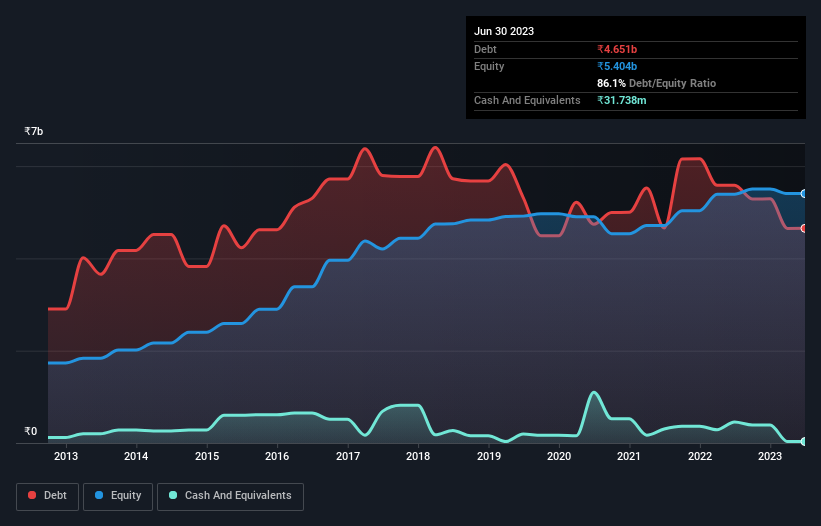Toggle the Equity series legend button
This screenshot has height=526, width=821.
point(118,496)
